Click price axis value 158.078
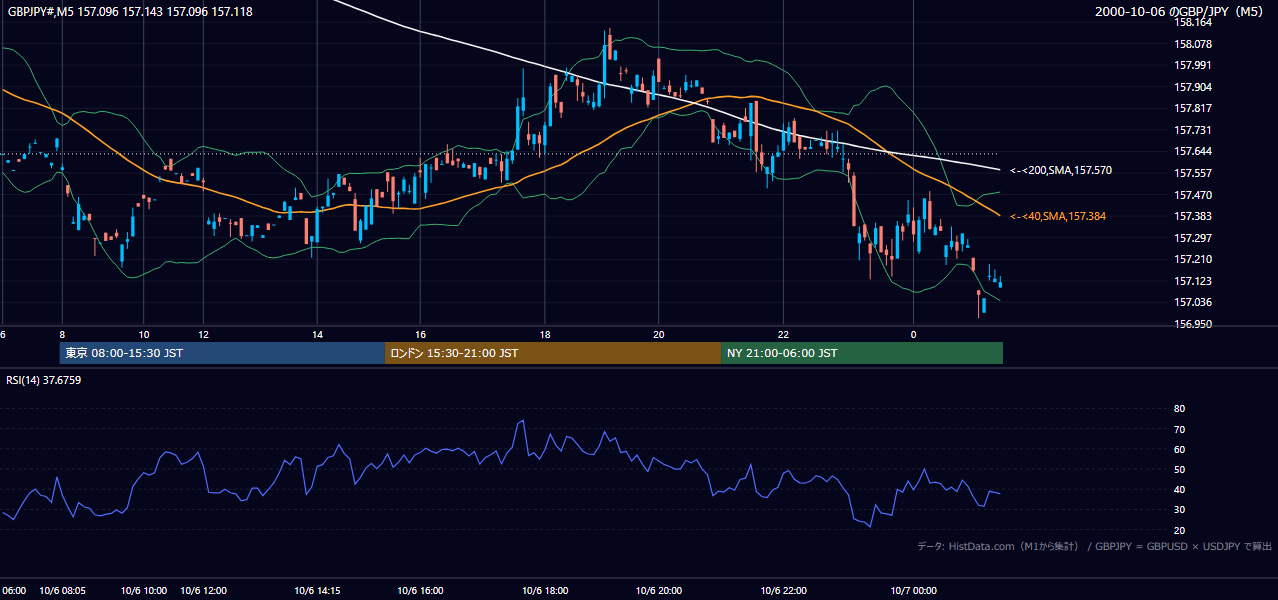The width and height of the screenshot is (1278, 600). 1192,44
